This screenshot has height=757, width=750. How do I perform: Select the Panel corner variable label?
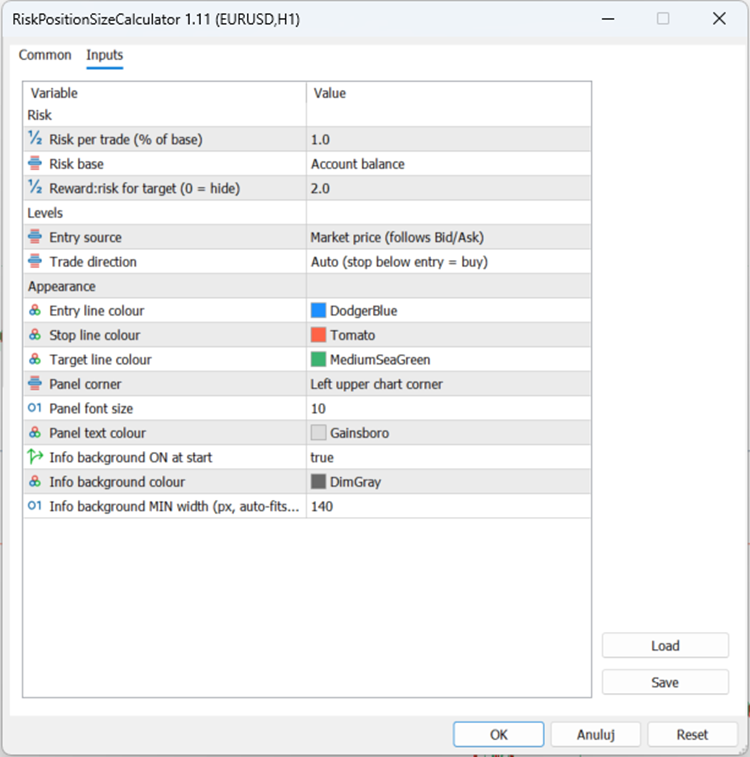tap(85, 384)
